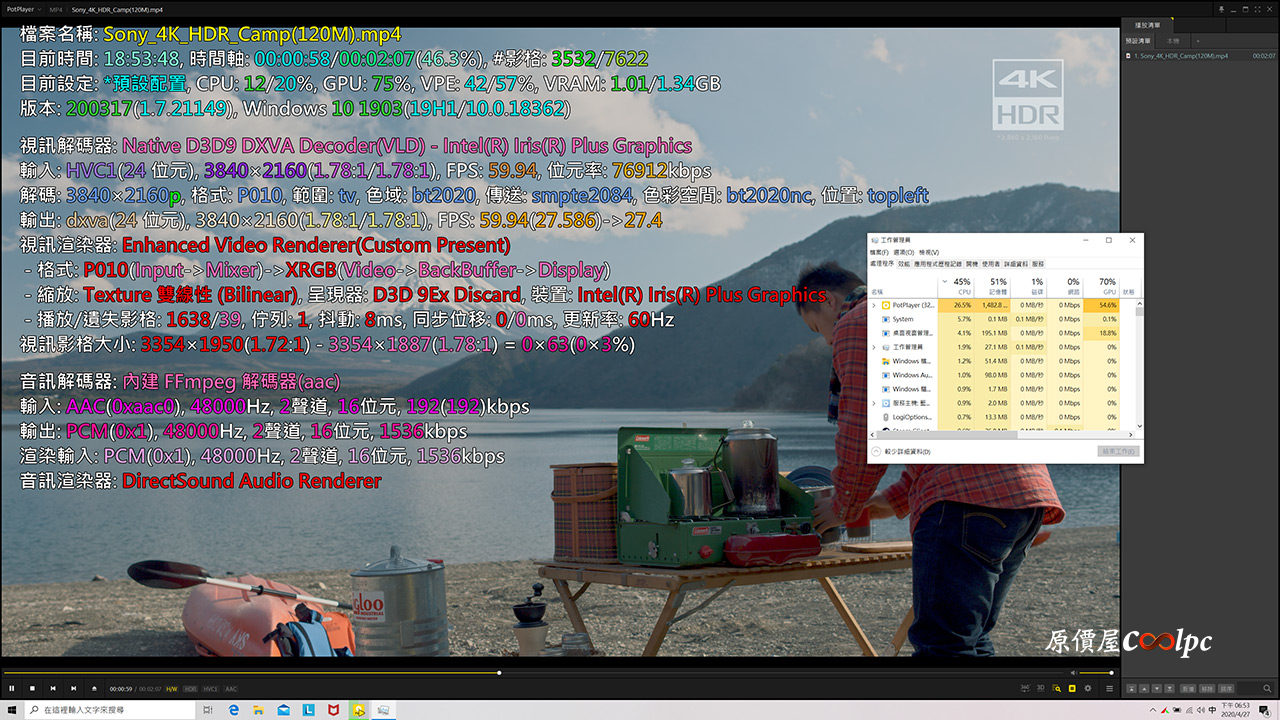
Task: Search the playlist with magnifier icon
Action: click(1267, 689)
